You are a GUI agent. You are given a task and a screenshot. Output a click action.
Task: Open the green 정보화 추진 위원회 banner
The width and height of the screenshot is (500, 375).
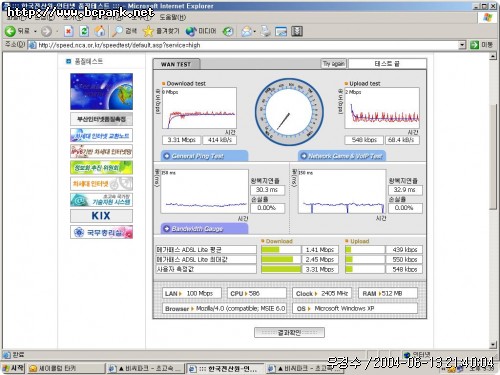point(101,168)
